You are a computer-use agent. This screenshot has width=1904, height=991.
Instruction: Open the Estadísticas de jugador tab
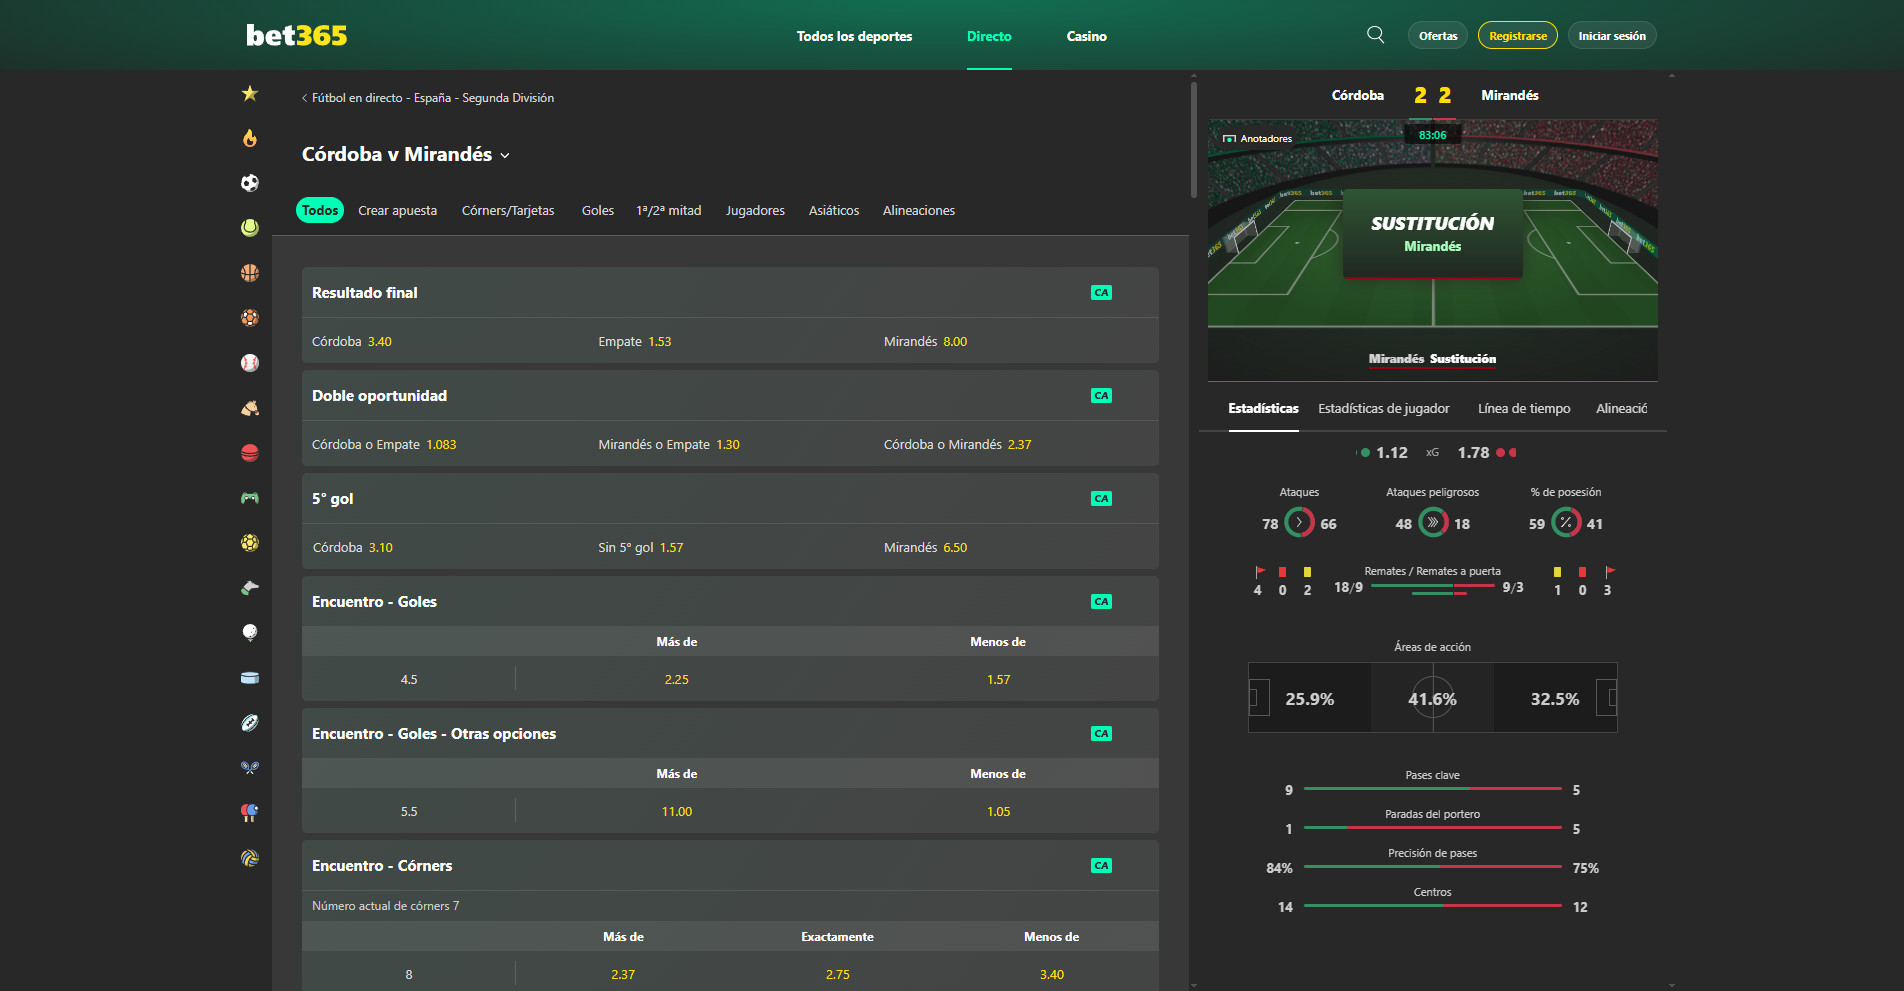(1384, 409)
